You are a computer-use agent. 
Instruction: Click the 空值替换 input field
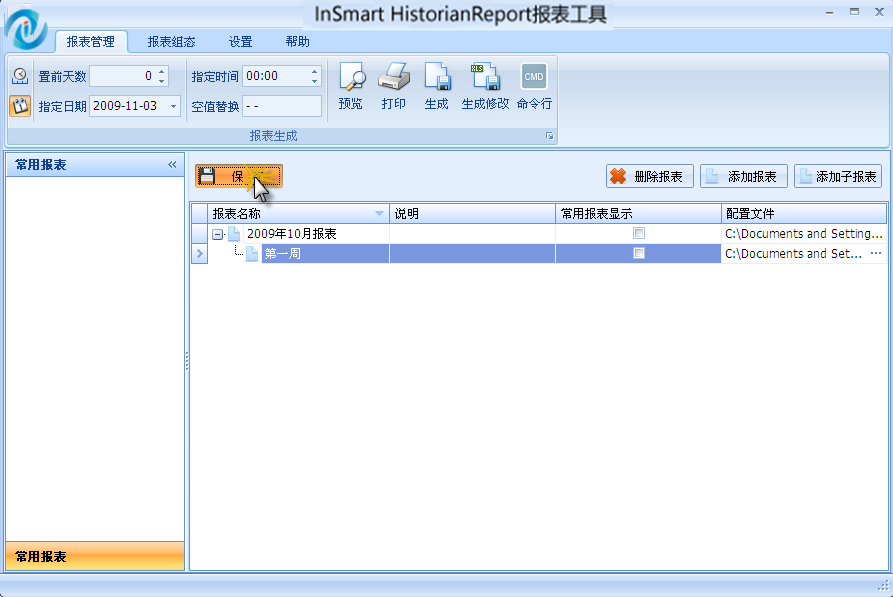(x=282, y=107)
